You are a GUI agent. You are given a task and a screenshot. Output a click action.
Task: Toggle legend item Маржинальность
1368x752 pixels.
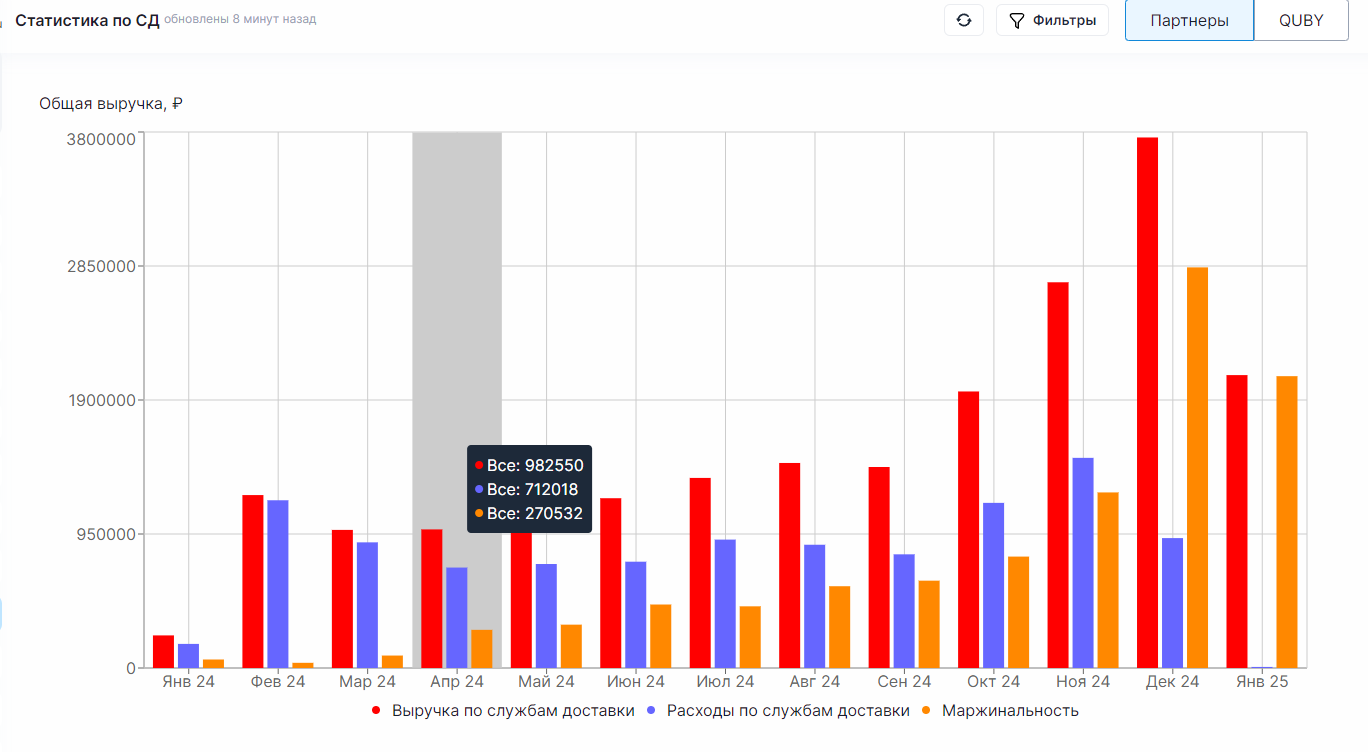[999, 711]
